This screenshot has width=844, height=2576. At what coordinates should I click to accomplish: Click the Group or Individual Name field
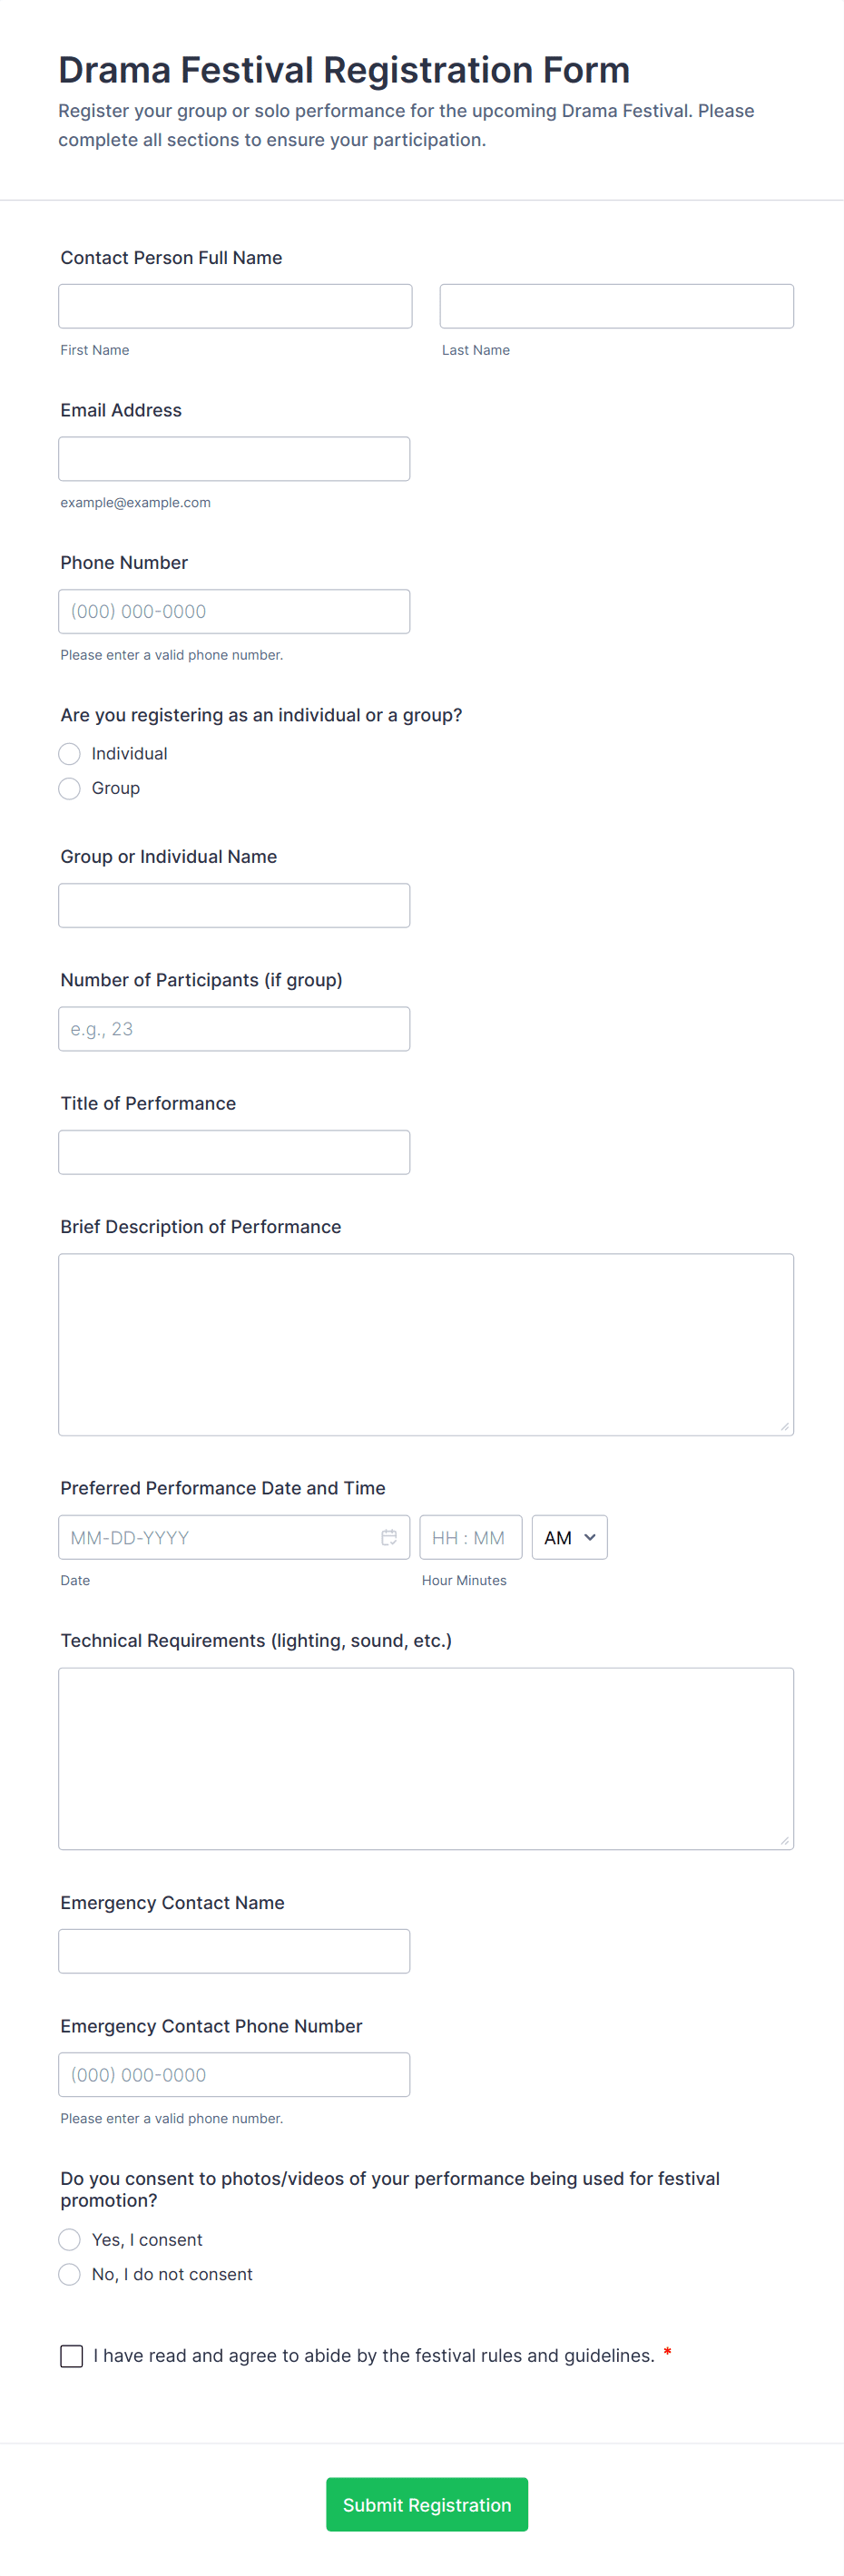coord(234,905)
